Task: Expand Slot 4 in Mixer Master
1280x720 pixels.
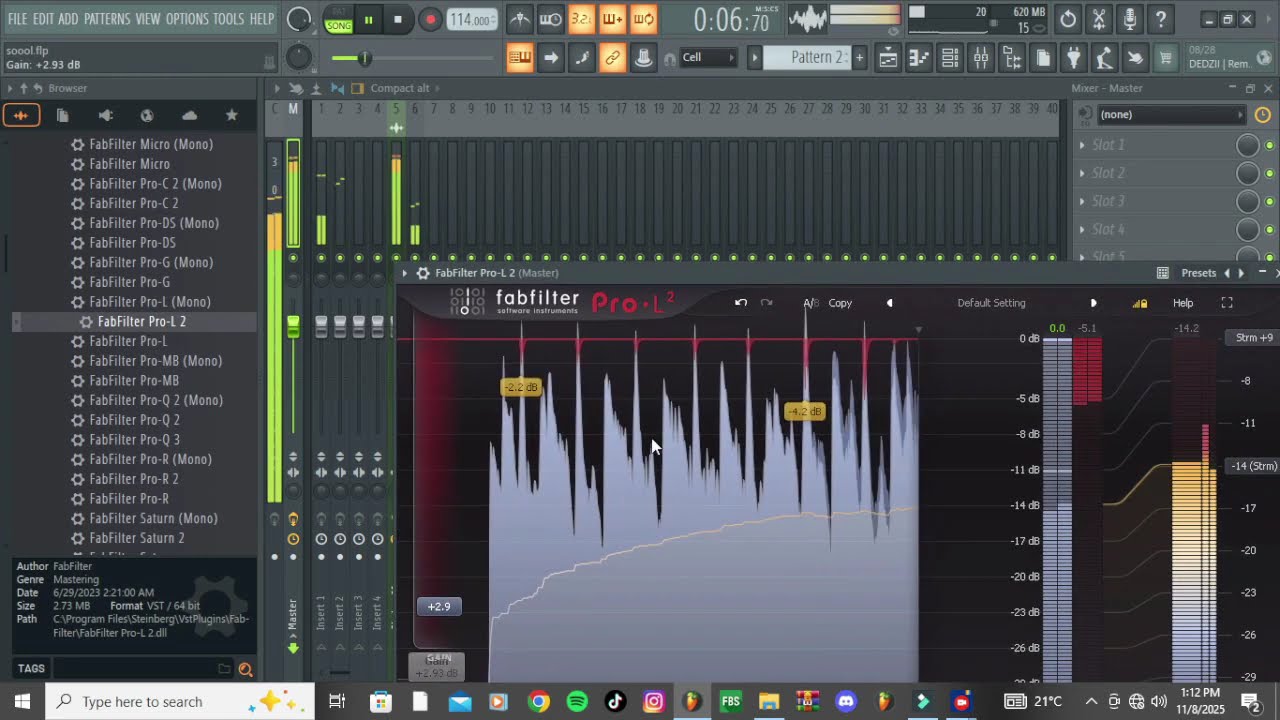Action: 1082,229
